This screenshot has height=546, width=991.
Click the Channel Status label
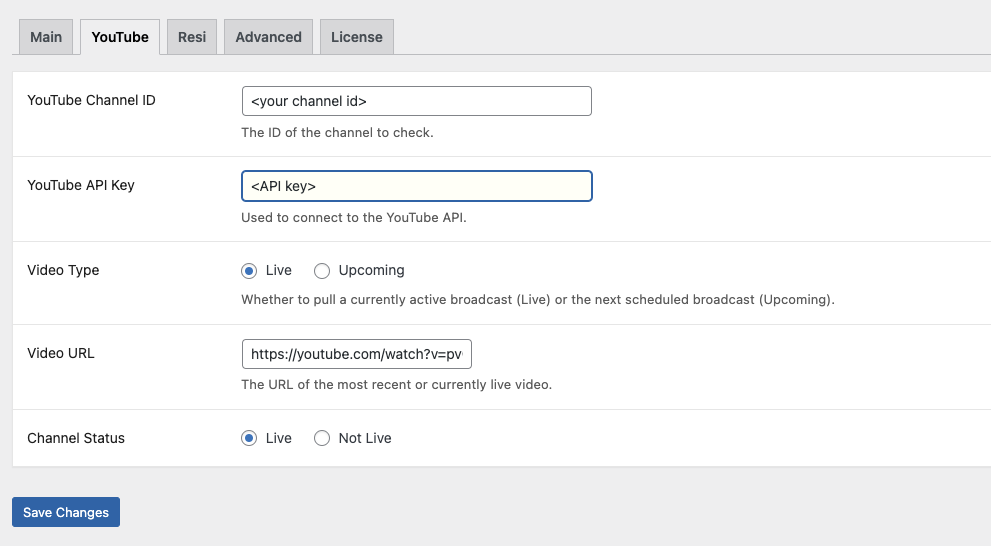[76, 438]
